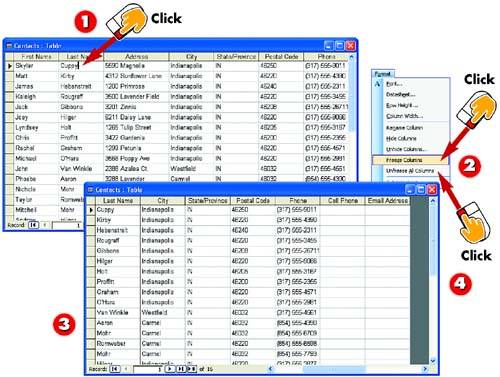Click front table vertical scrollbar down arrow
The image size is (500, 377).
[433, 361]
